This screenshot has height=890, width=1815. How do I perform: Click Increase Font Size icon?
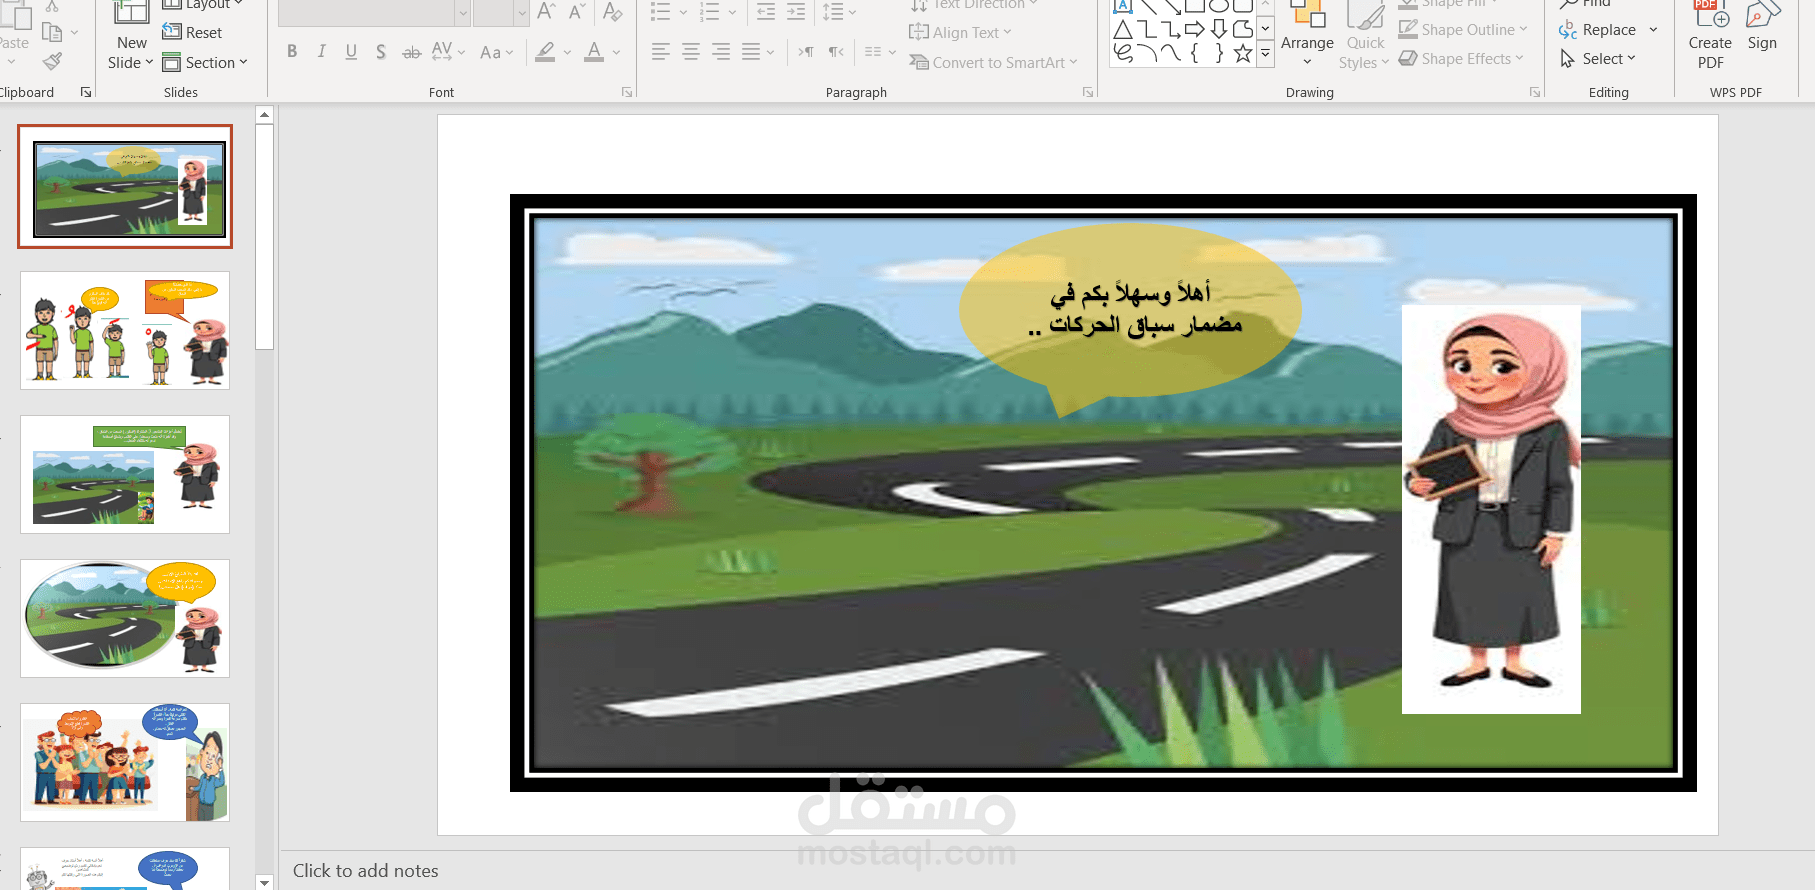tap(546, 12)
